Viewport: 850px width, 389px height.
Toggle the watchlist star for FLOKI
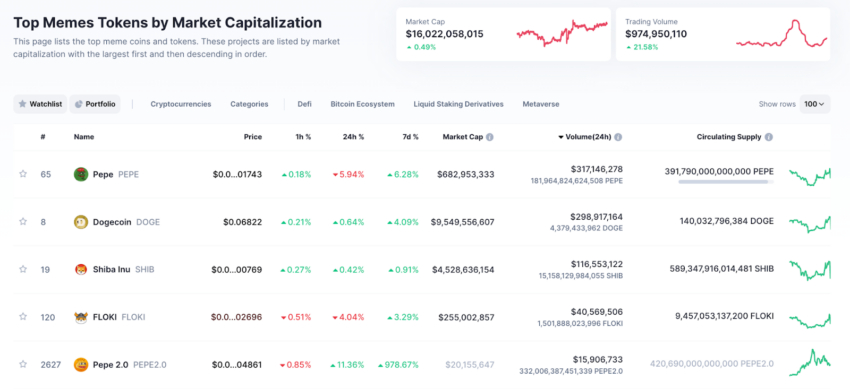tap(23, 317)
